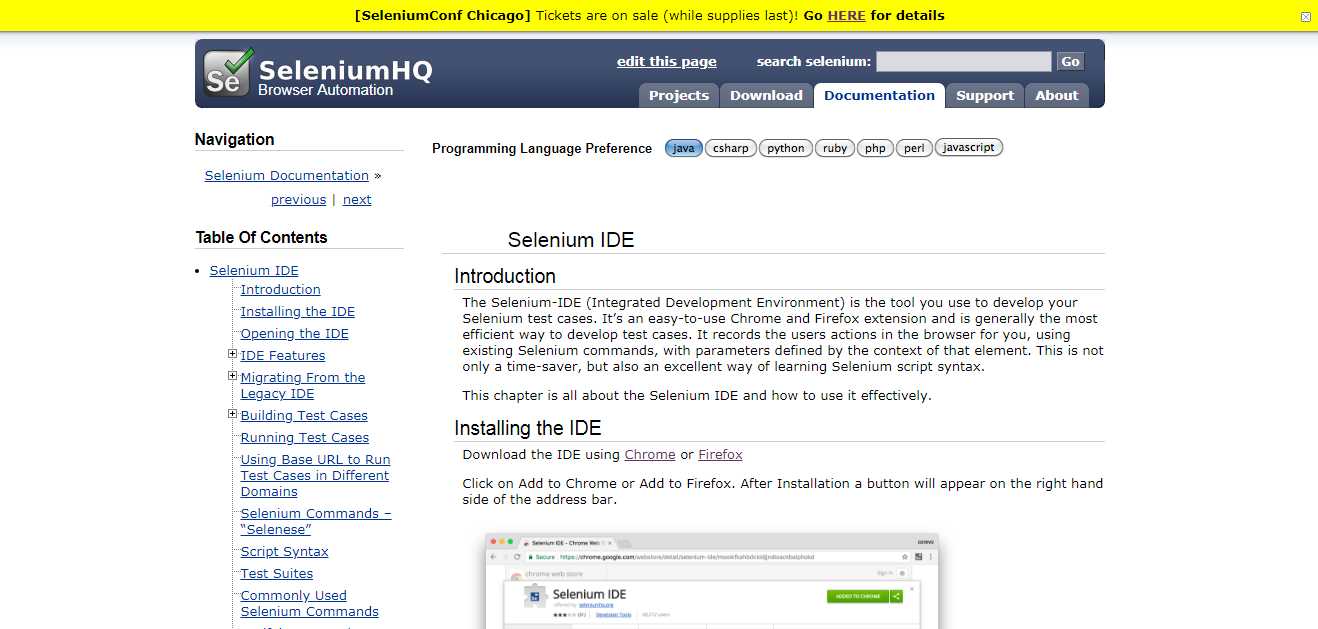The image size is (1318, 629).
Task: Go to the previous page link
Action: coord(298,199)
